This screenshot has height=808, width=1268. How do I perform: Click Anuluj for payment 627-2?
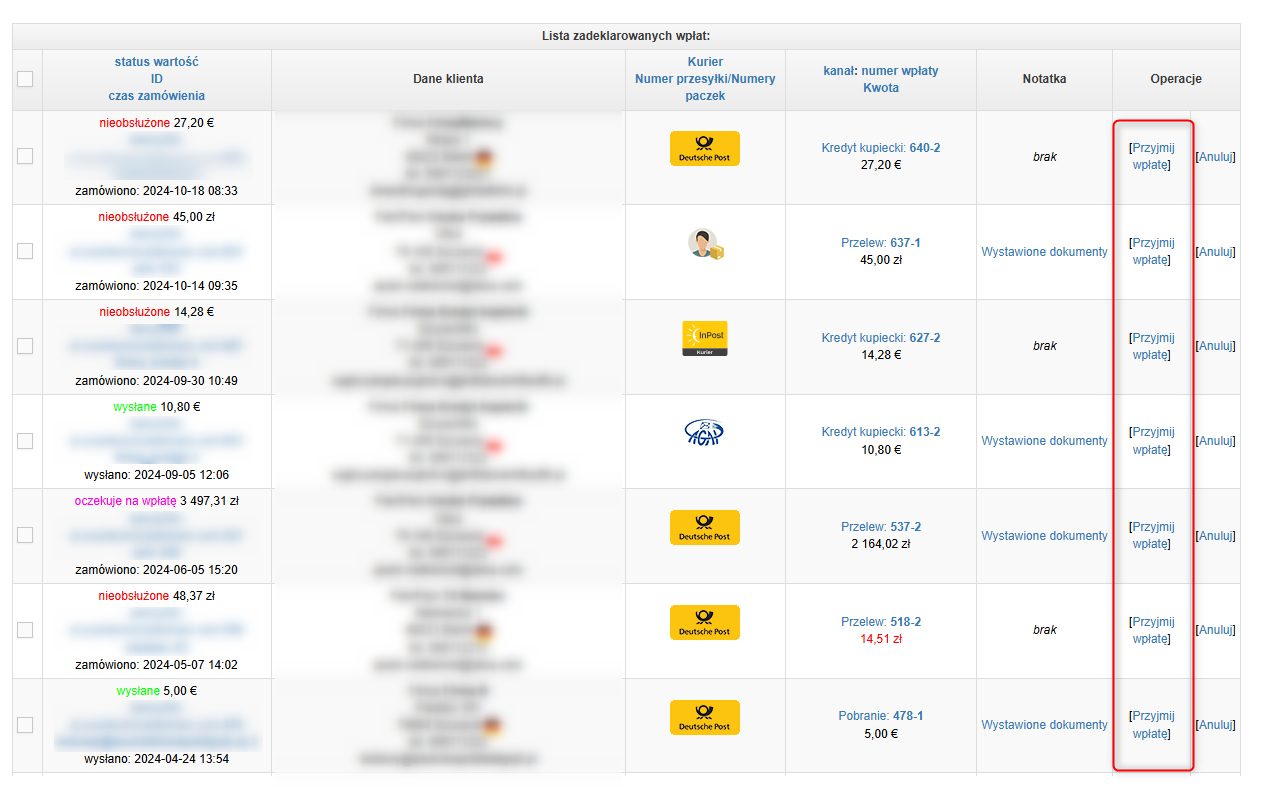tap(1216, 346)
